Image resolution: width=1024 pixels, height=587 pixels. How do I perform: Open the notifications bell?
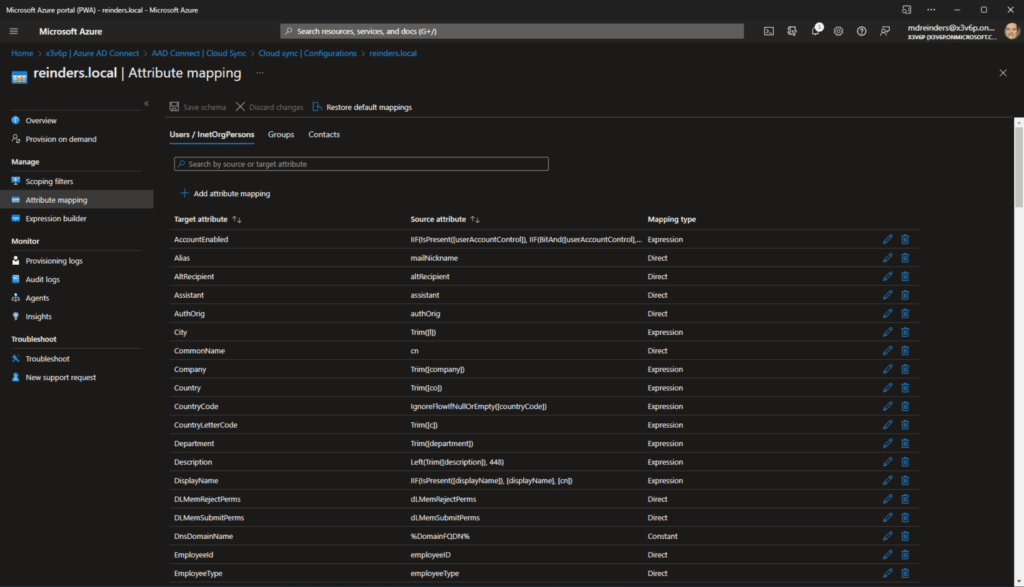tap(815, 31)
